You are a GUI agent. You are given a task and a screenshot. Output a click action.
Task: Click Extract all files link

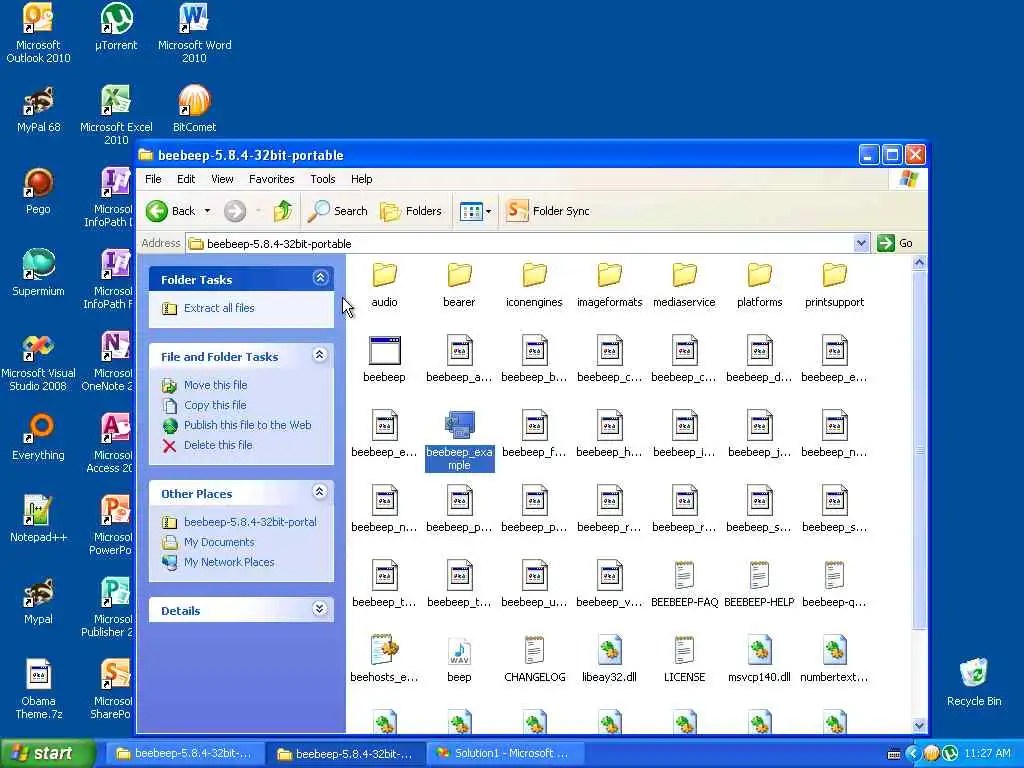tap(219, 308)
